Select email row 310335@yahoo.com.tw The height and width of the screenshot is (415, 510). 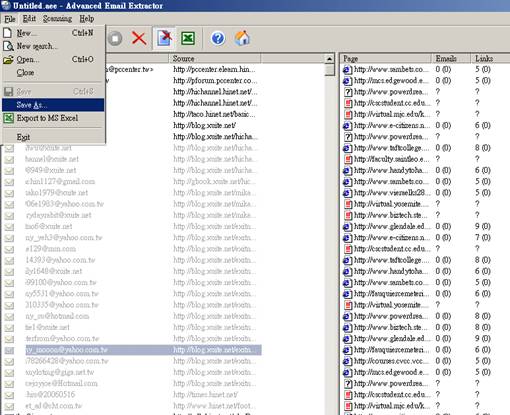62,305
